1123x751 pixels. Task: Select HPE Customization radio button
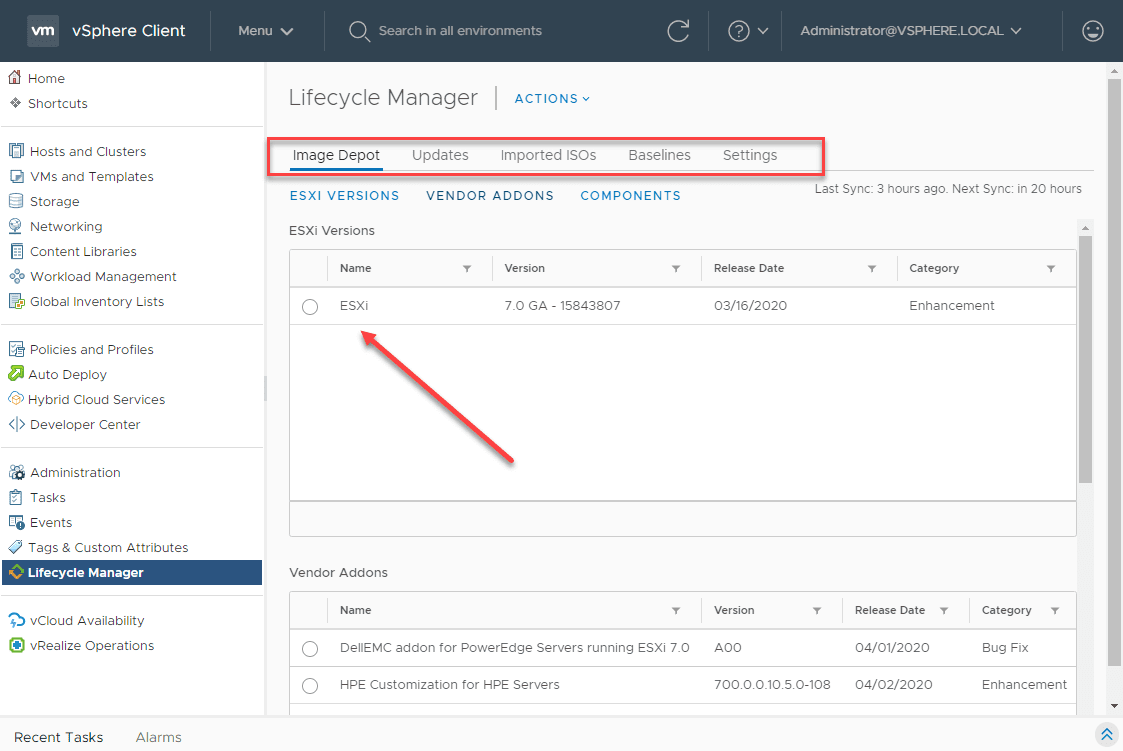click(310, 686)
